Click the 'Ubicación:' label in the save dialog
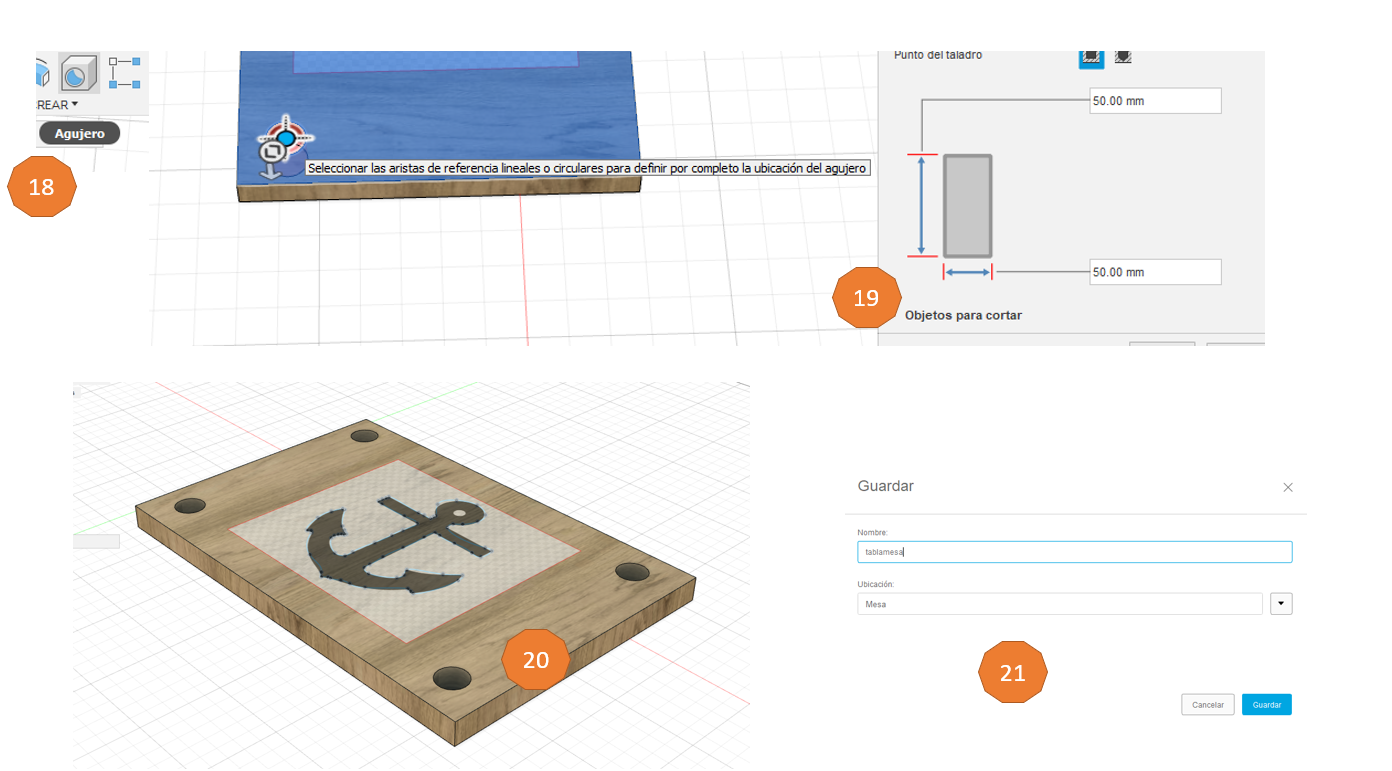 (875, 584)
